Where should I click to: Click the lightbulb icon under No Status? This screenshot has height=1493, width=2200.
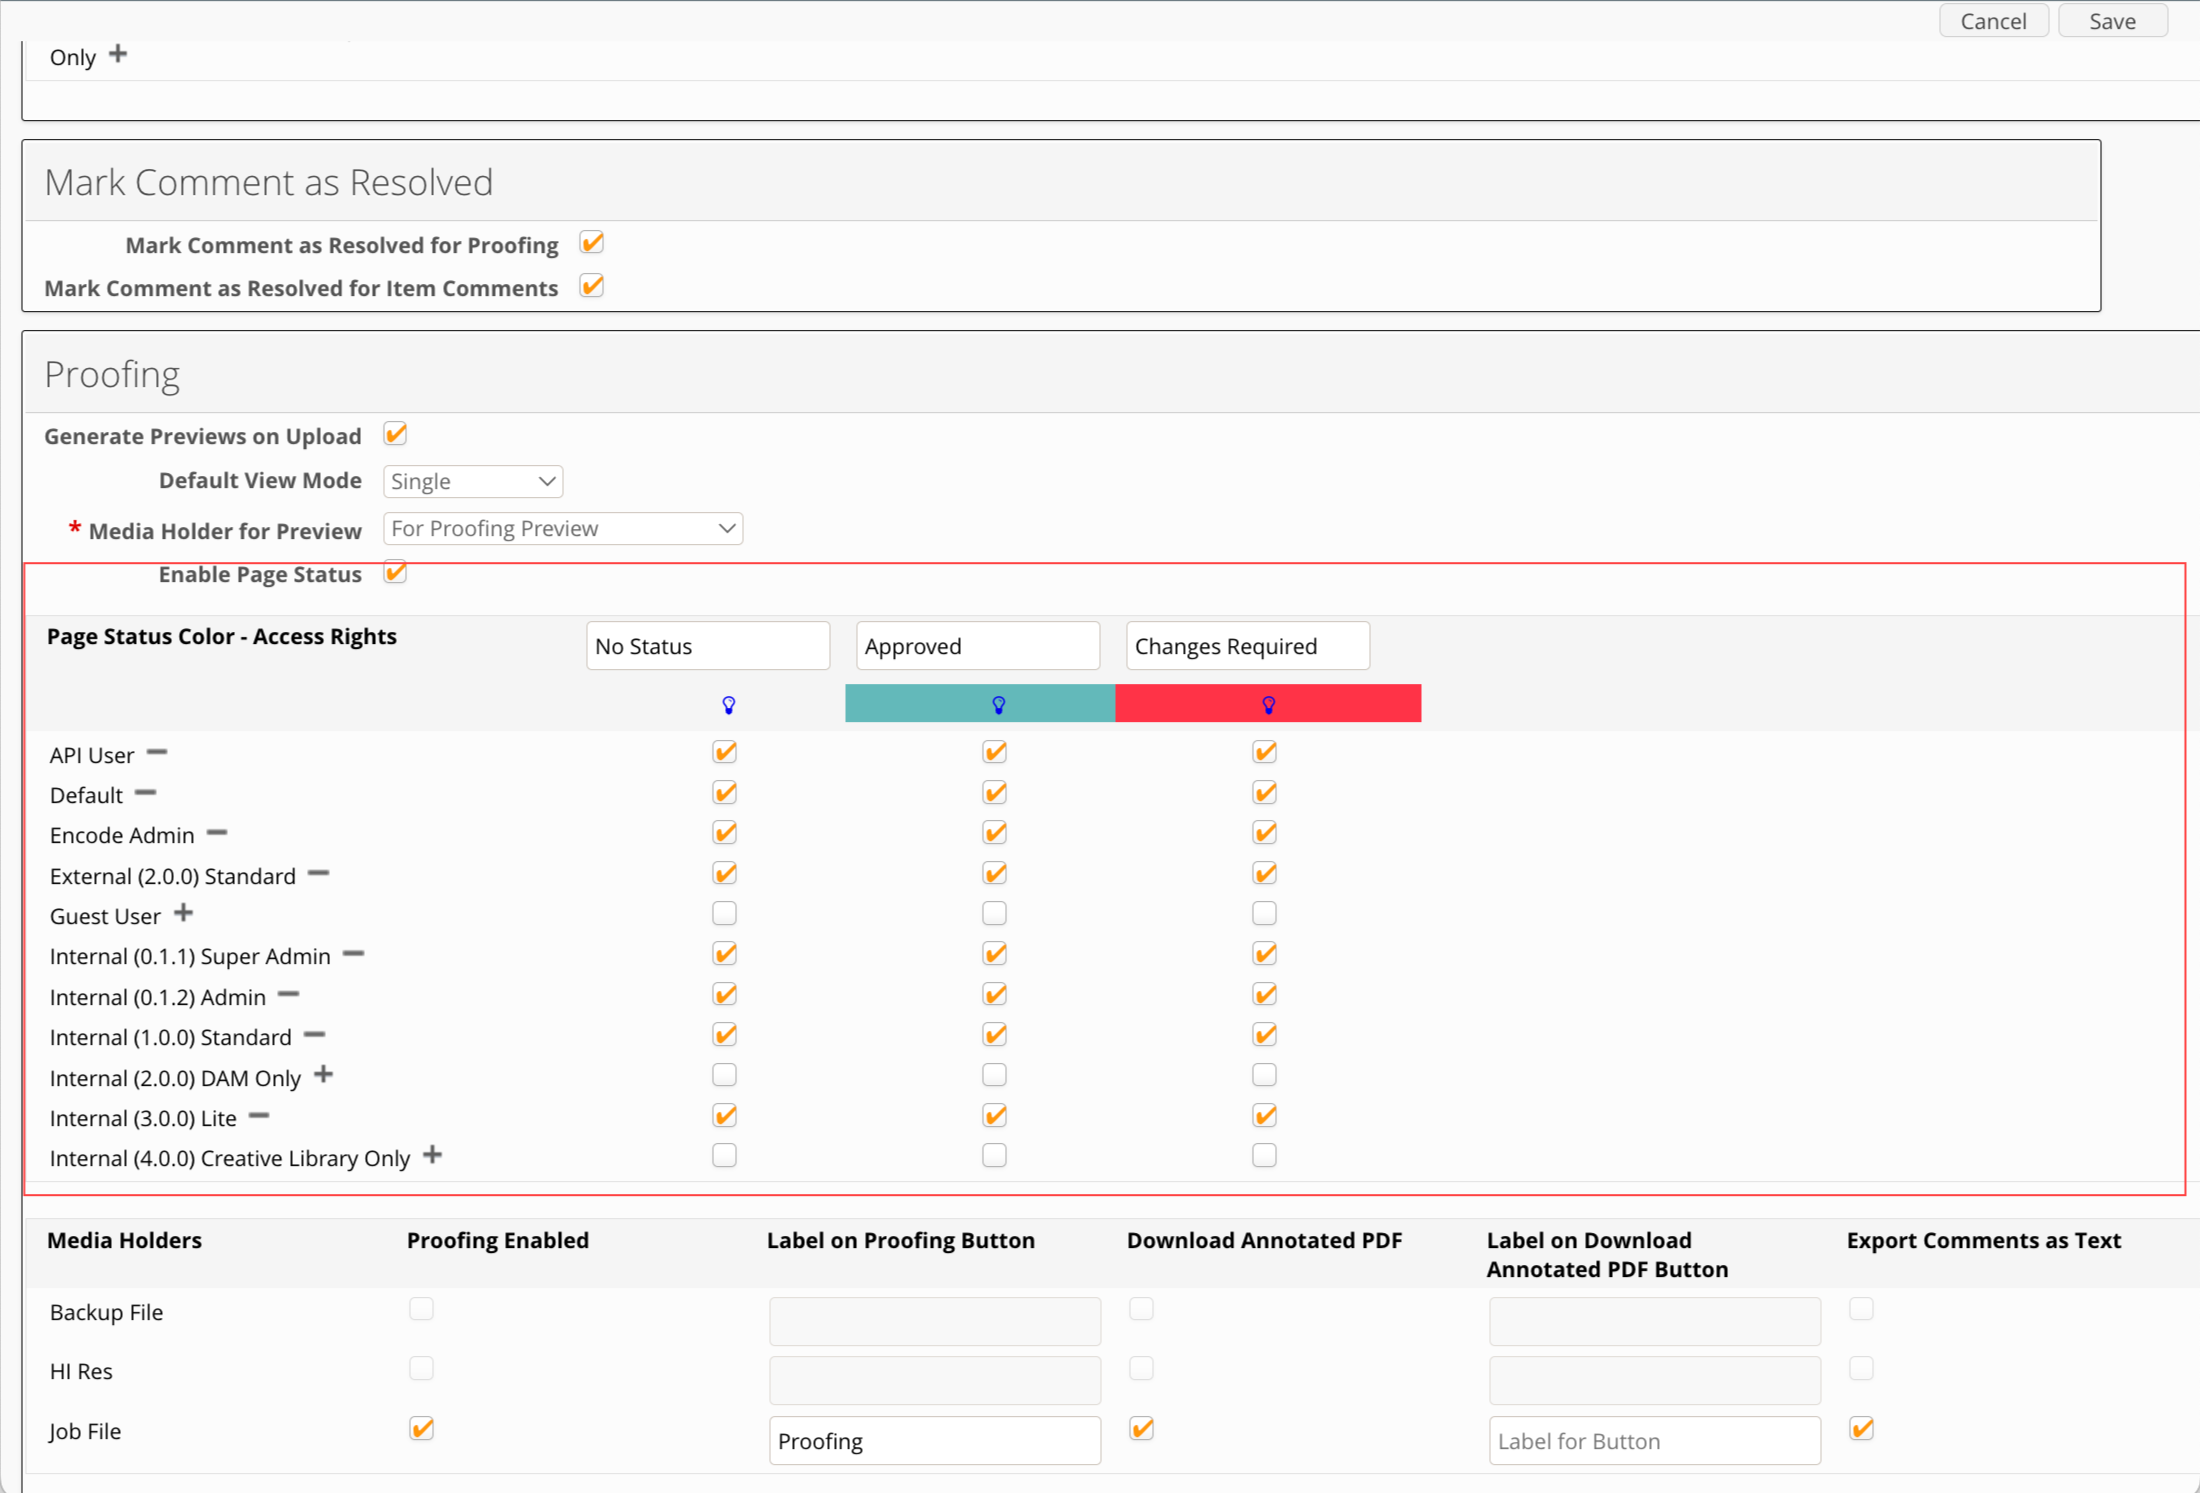click(729, 705)
